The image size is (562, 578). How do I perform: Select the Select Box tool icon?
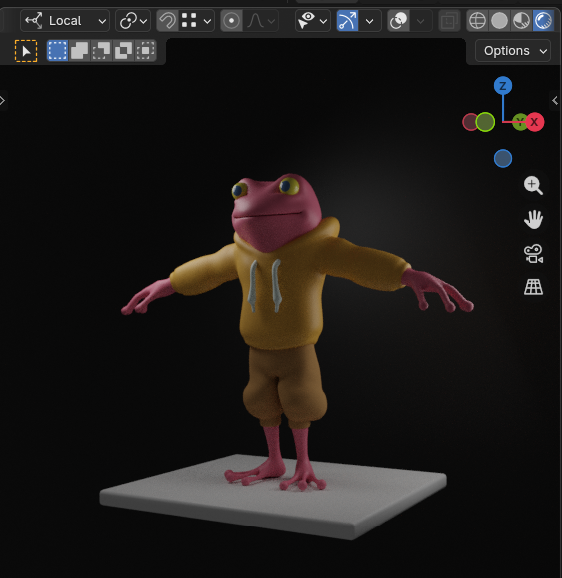pos(26,51)
